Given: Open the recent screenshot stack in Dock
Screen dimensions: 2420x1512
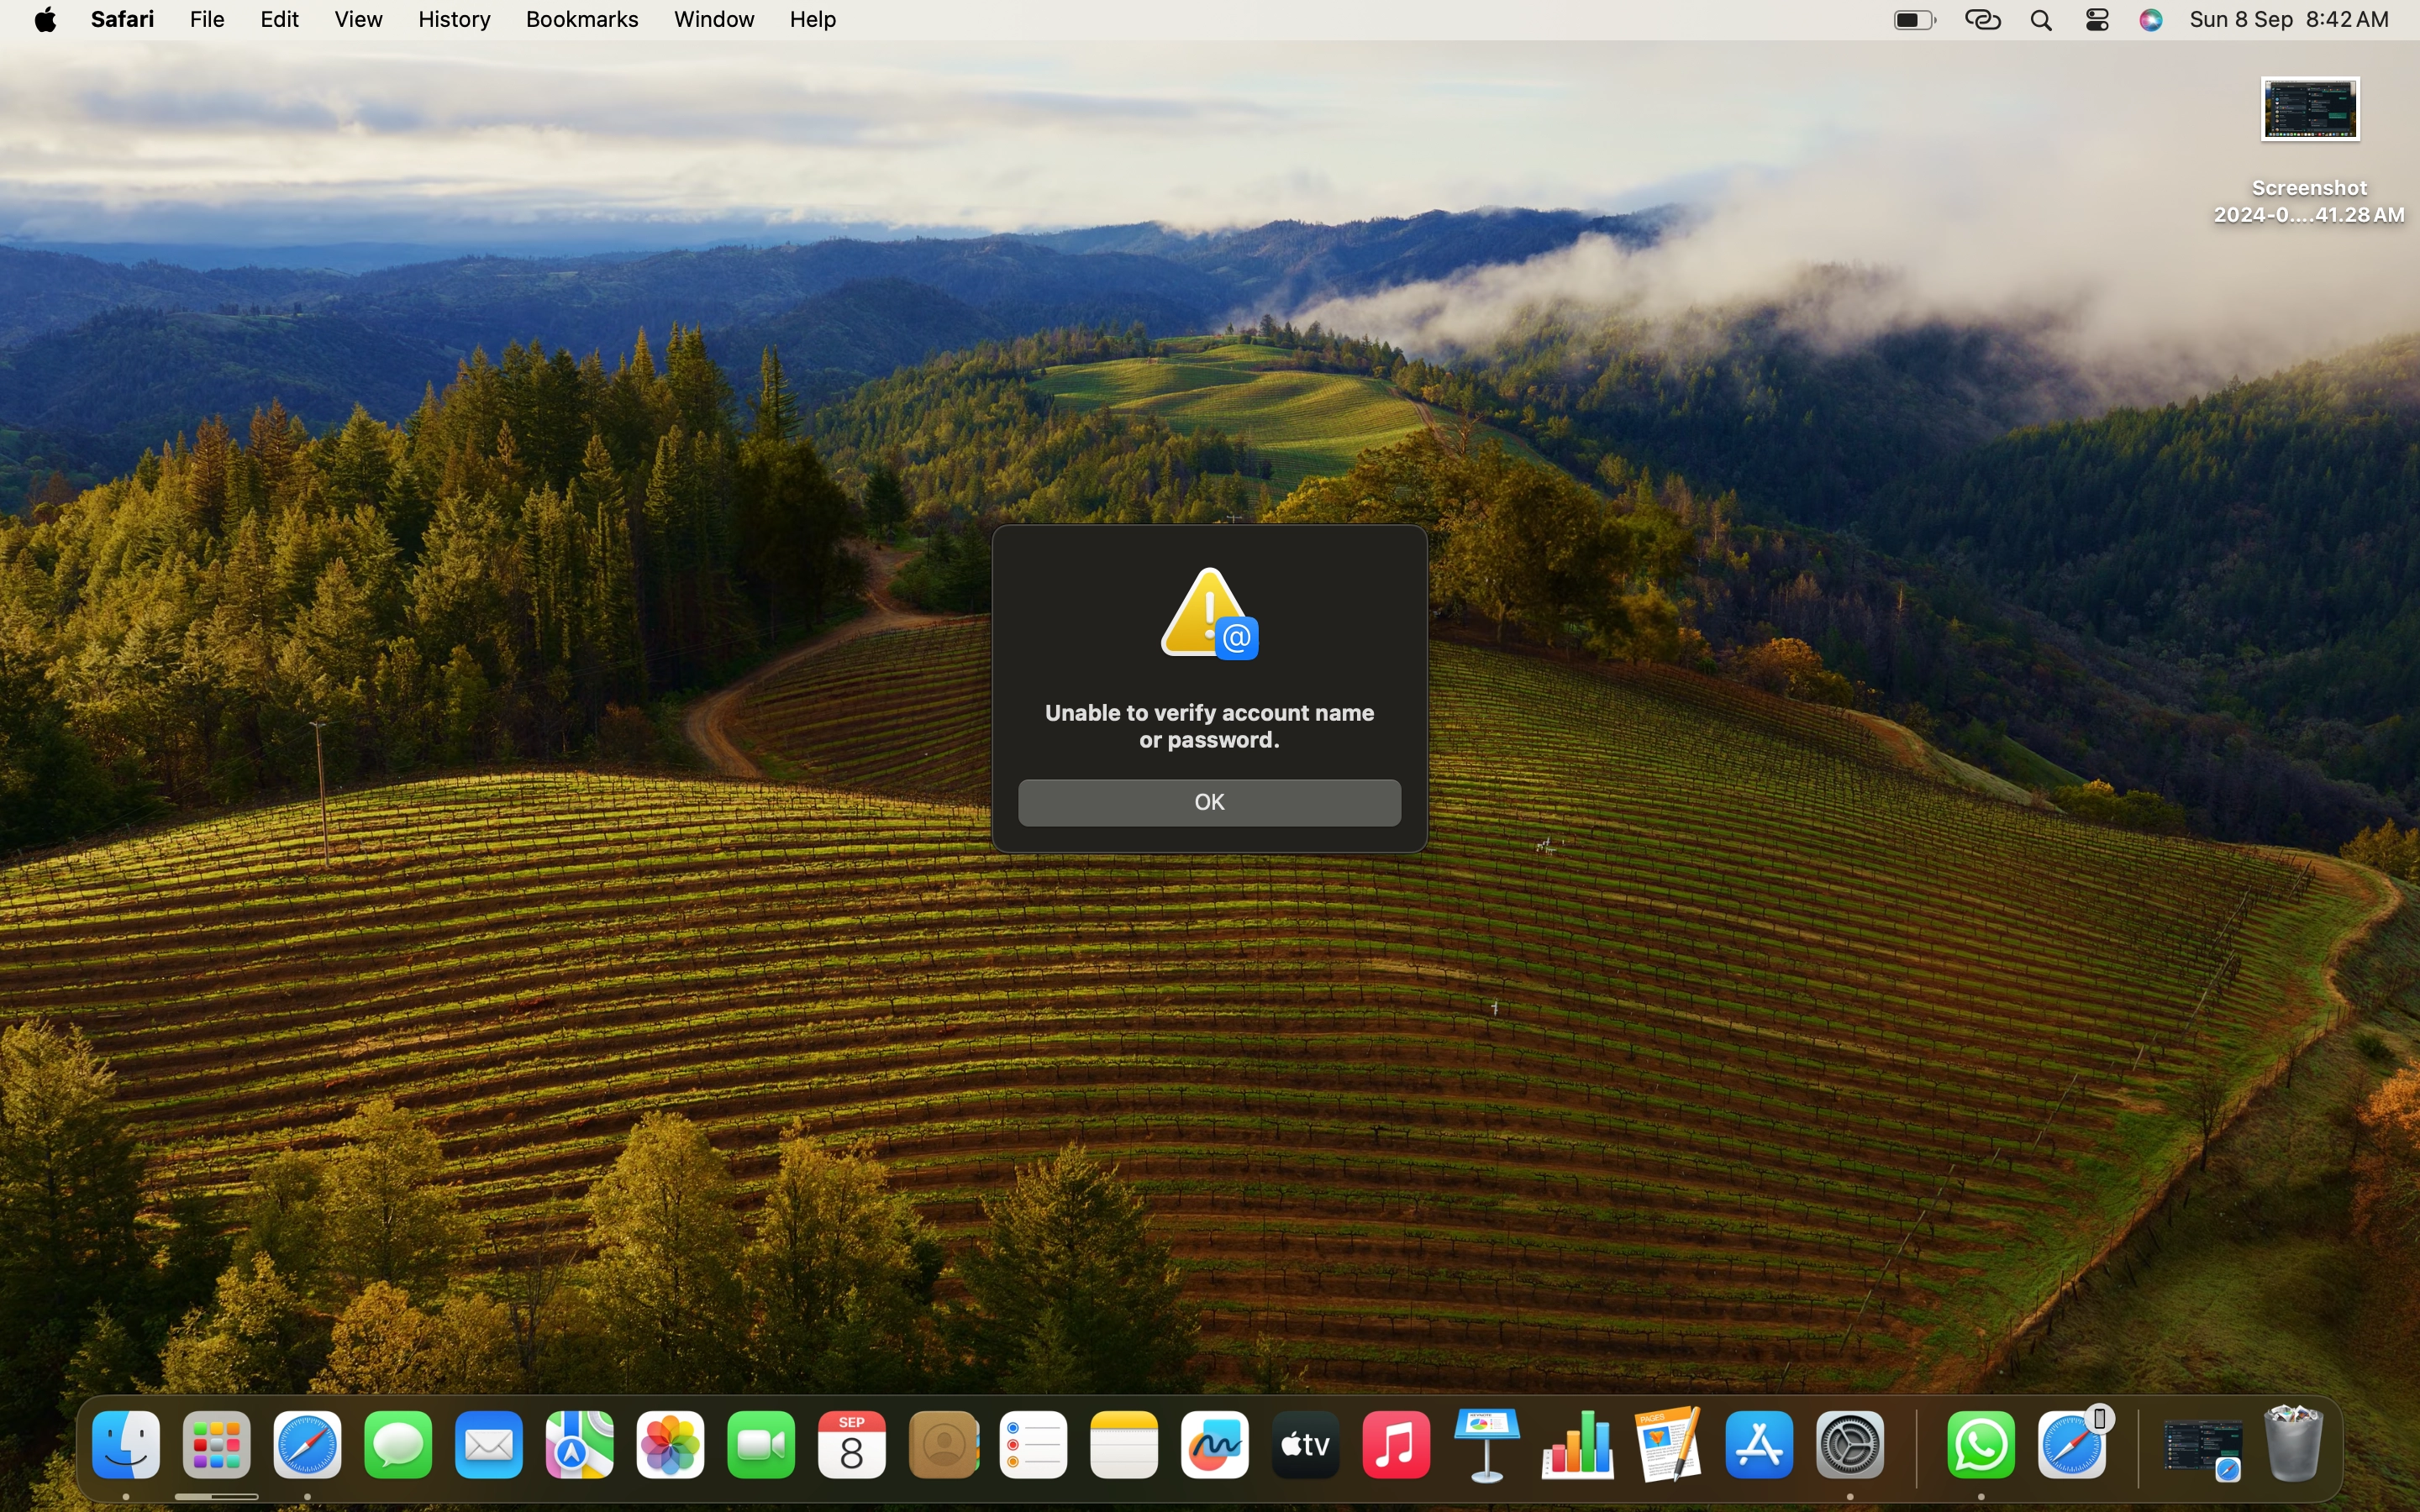Looking at the screenshot, I should coord(2203,1450).
